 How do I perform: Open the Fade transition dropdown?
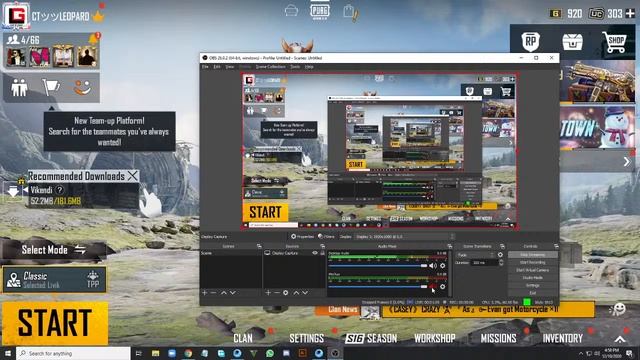[475, 255]
